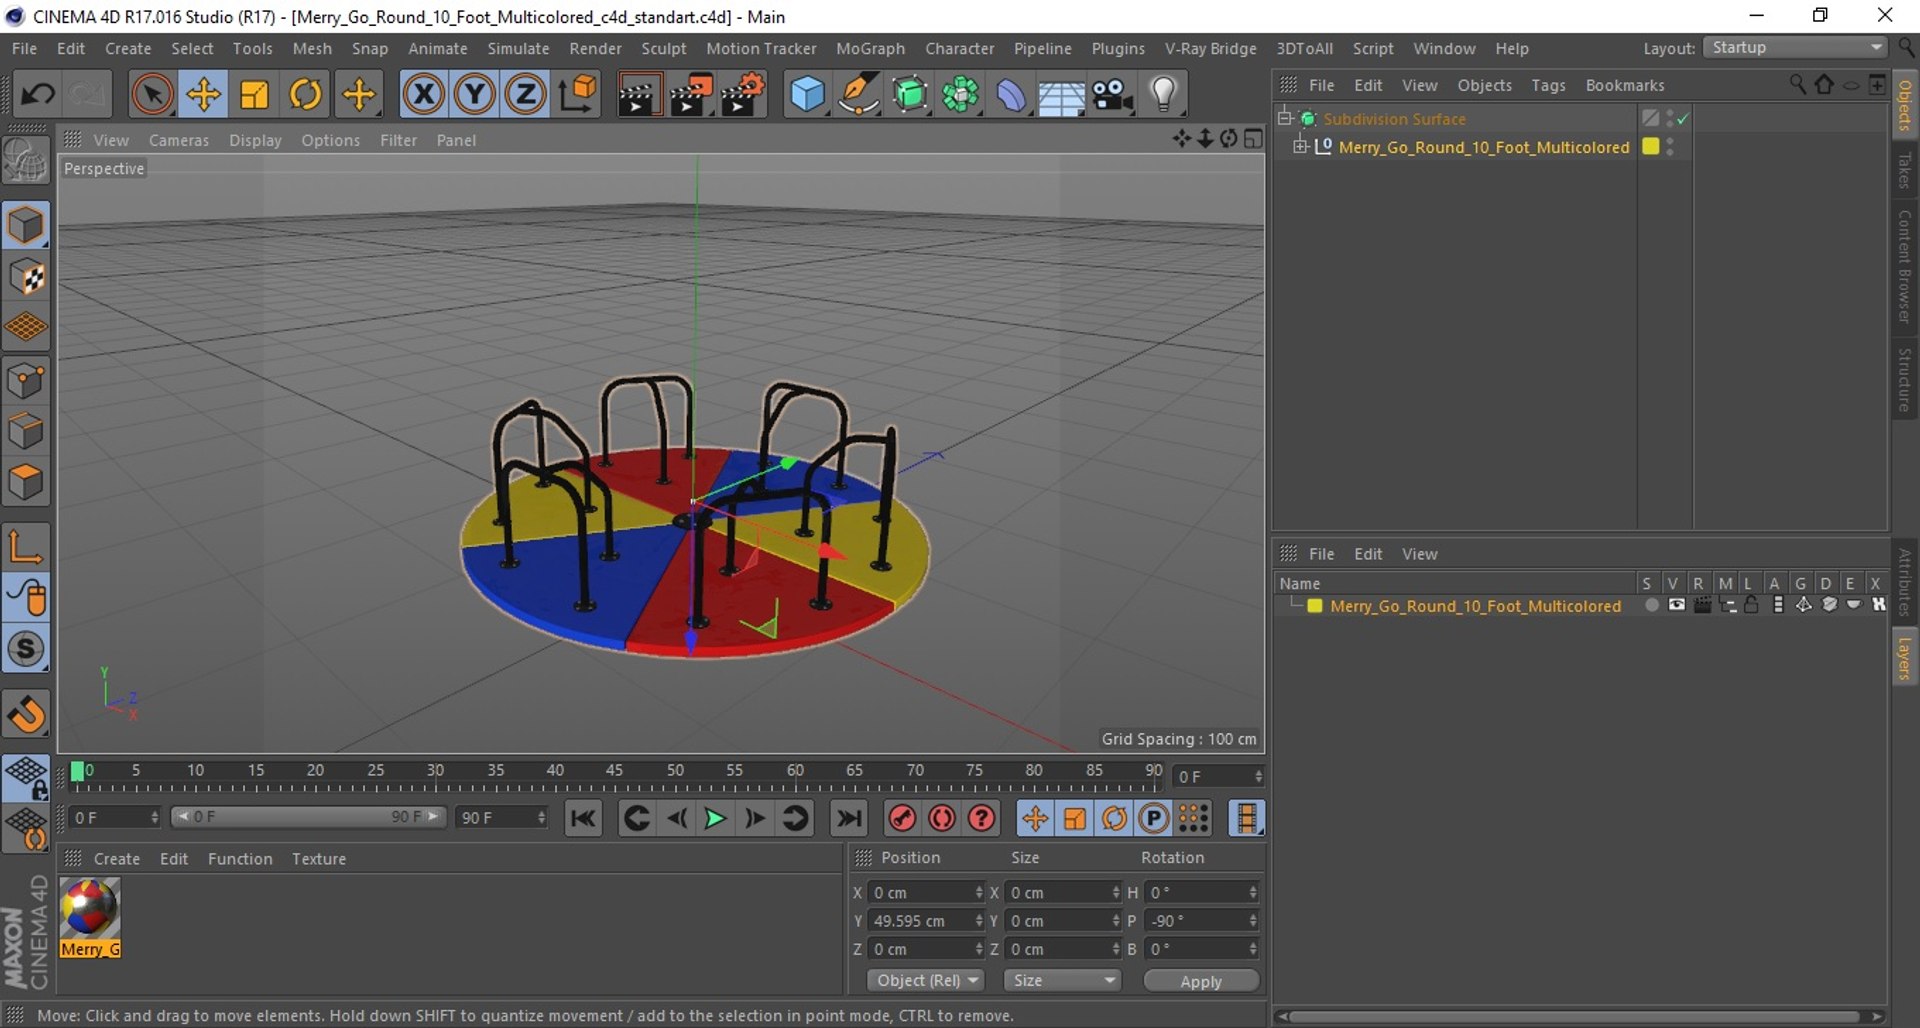Click the Undo arrow icon

pos(38,95)
